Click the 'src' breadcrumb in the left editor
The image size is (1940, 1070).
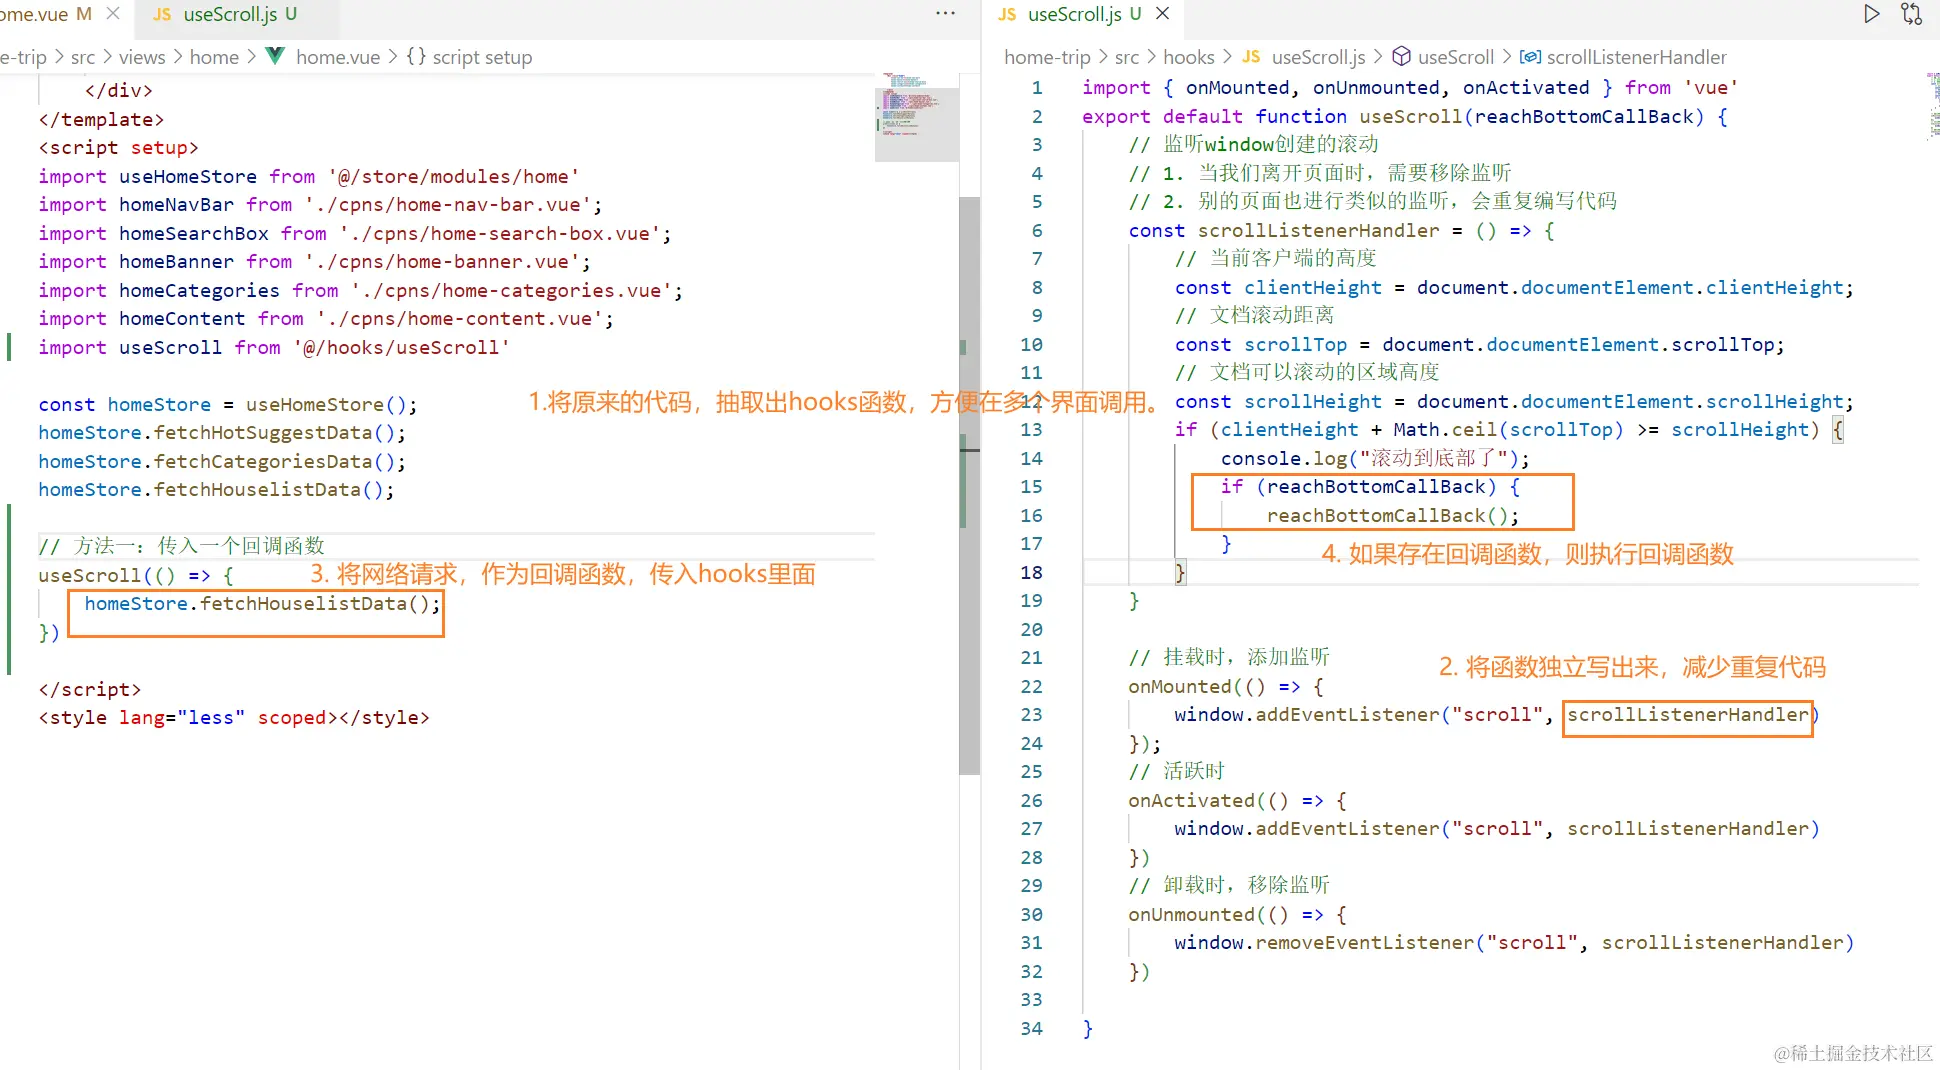click(x=83, y=57)
